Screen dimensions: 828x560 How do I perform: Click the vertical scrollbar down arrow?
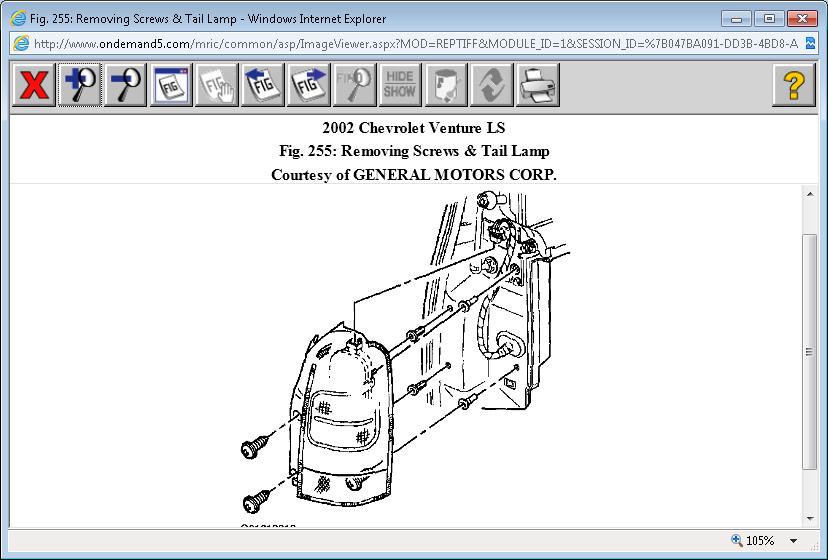(x=810, y=519)
